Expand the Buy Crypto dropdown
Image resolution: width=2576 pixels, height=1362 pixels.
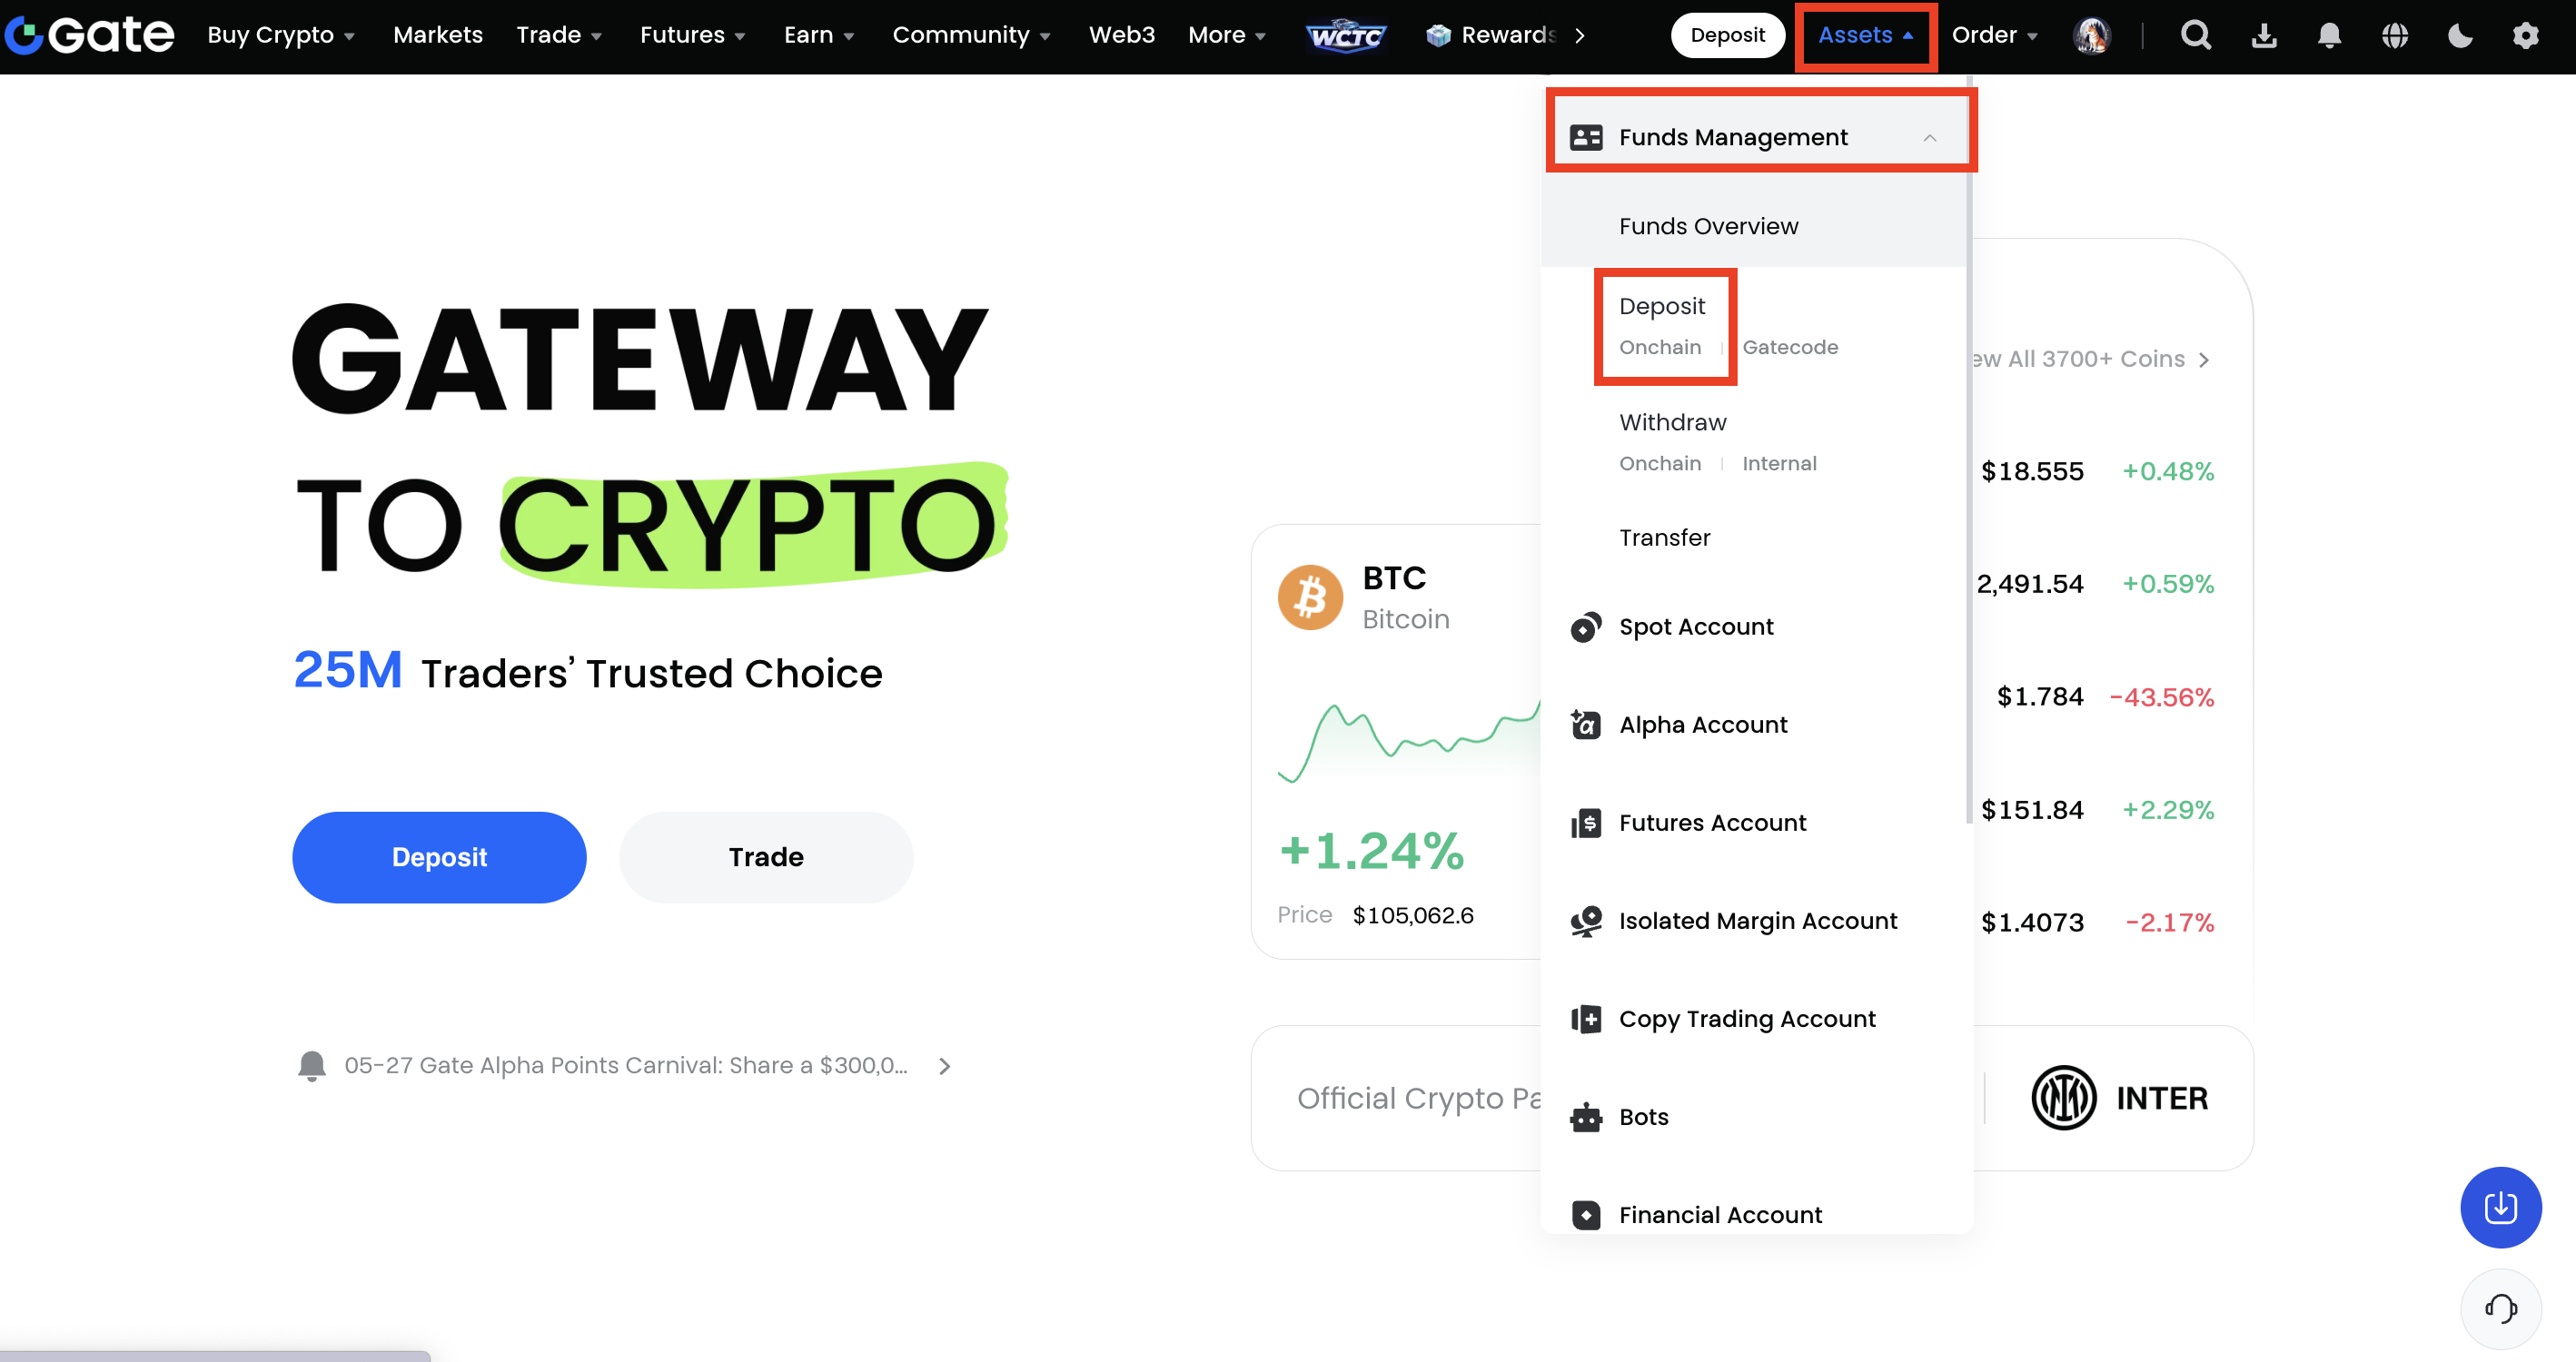(x=281, y=36)
